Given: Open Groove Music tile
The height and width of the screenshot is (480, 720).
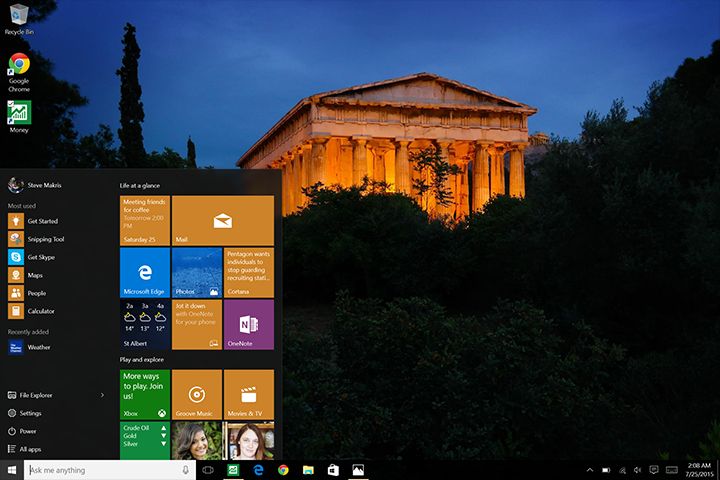Looking at the screenshot, I should click(x=196, y=394).
